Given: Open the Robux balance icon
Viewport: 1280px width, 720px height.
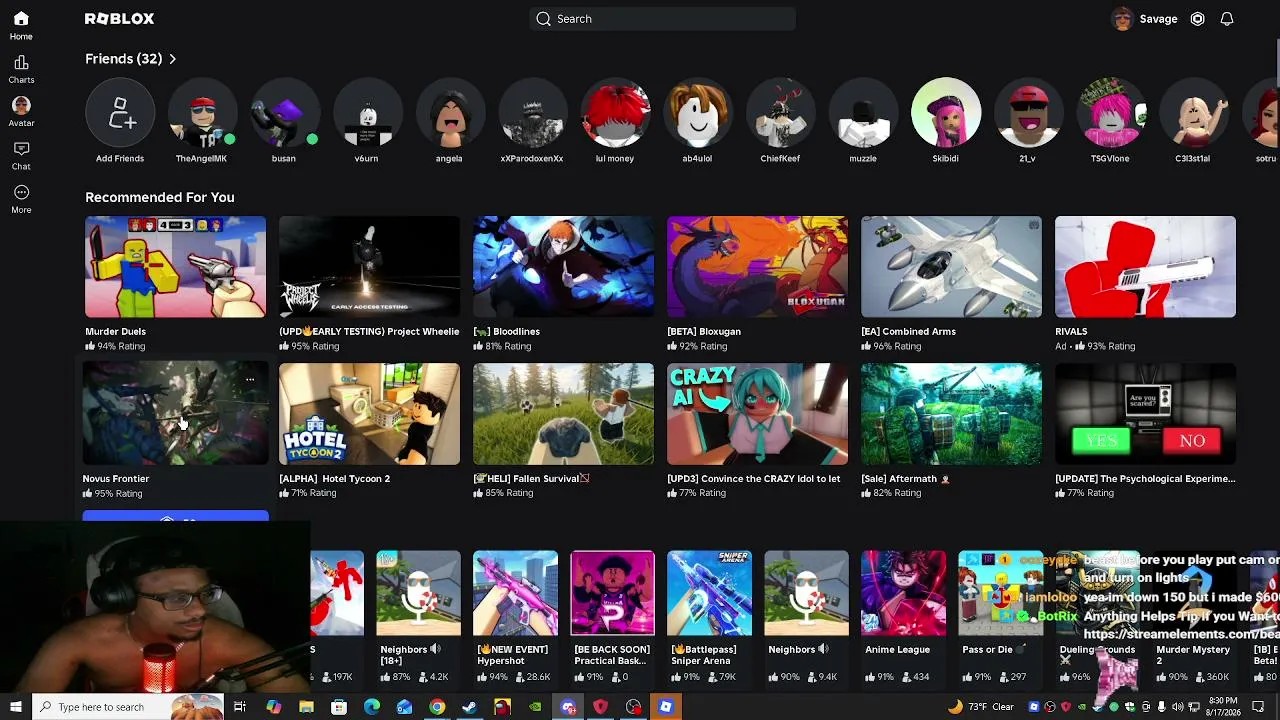Looking at the screenshot, I should coord(1197,19).
